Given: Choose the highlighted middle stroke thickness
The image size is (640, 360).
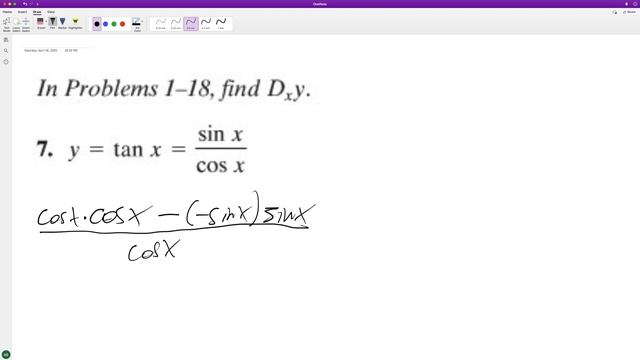Looking at the screenshot, I should 191,24.
